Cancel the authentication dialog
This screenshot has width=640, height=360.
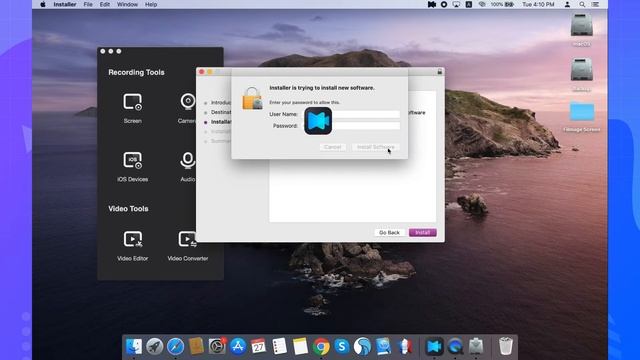pyautogui.click(x=333, y=147)
